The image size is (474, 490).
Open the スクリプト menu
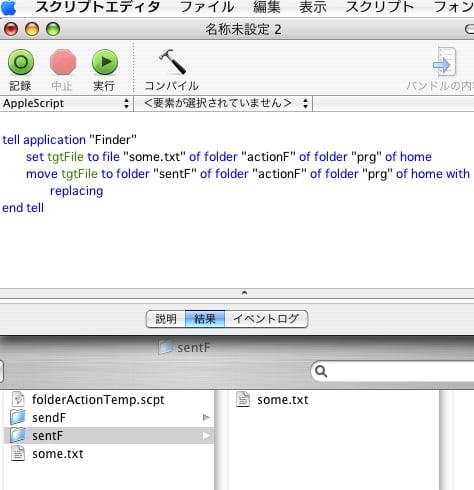[x=379, y=7]
